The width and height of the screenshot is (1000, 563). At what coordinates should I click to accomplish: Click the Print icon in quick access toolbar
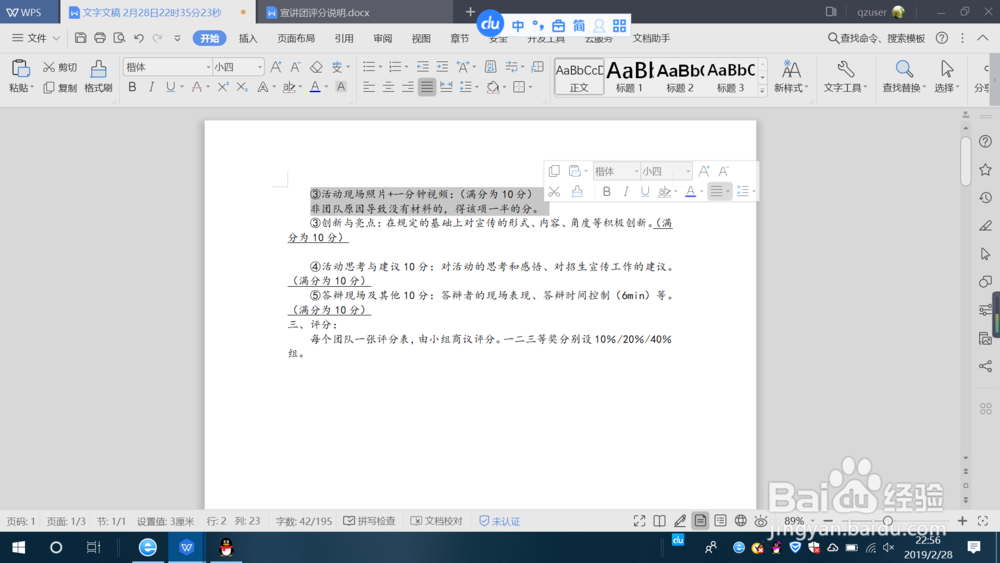click(99, 38)
